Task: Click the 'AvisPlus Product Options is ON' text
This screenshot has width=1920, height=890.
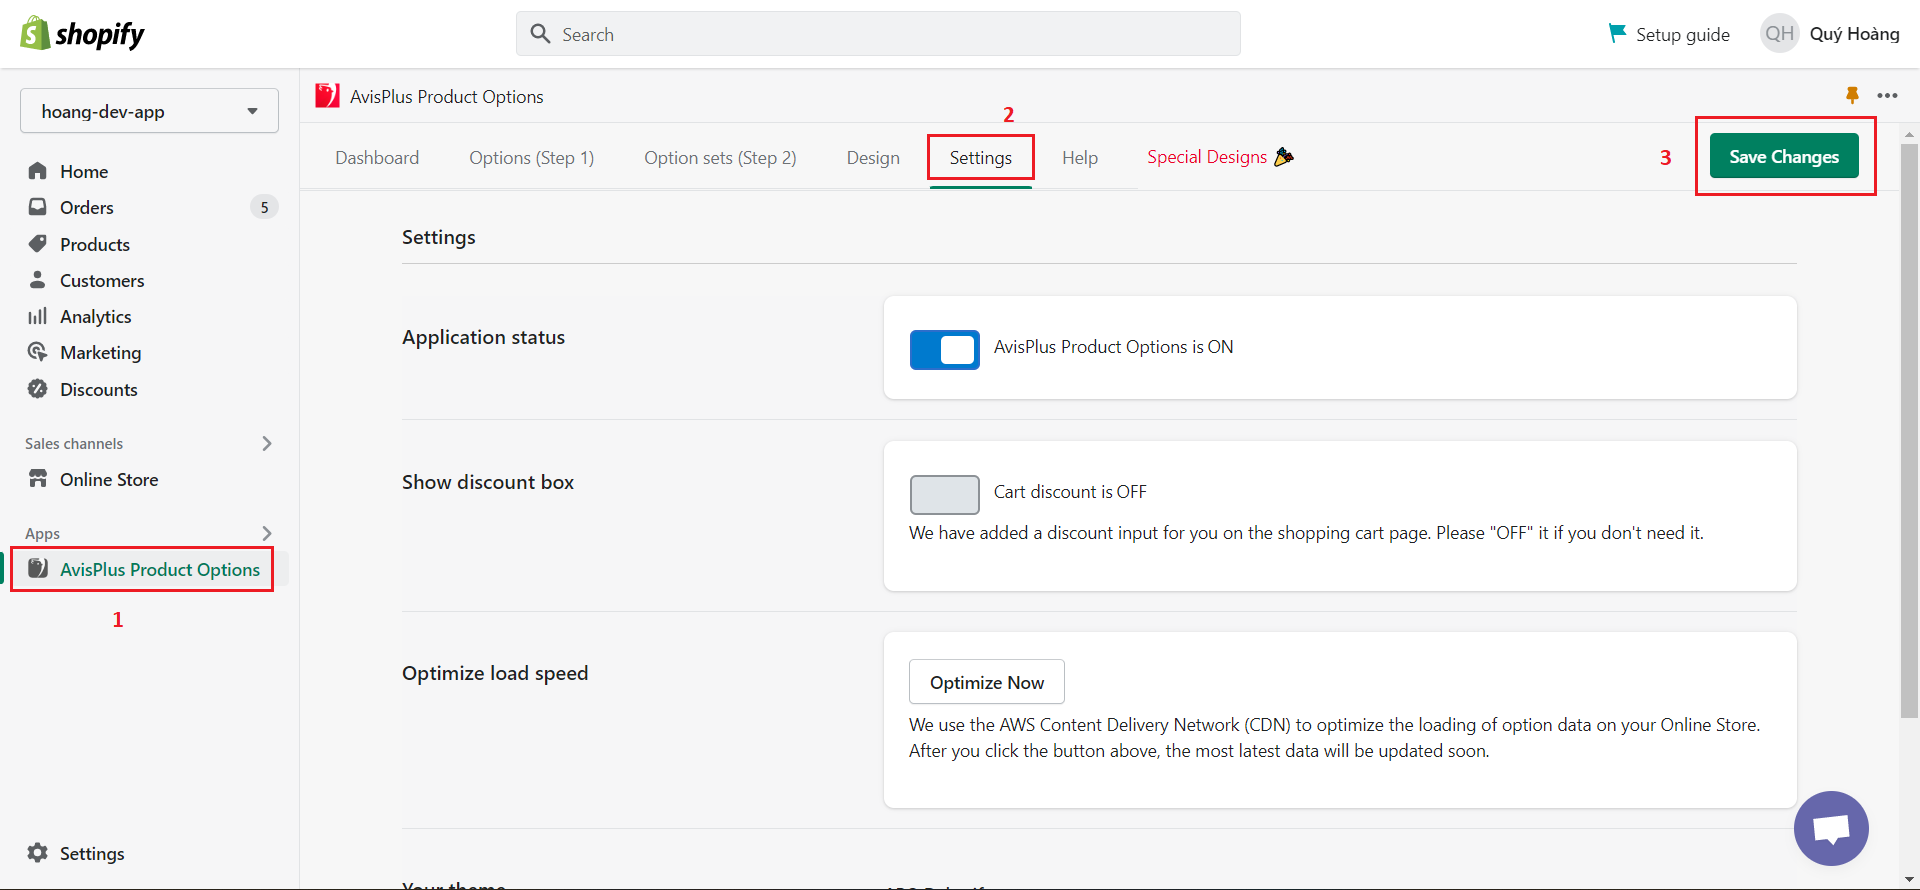Action: click(x=1113, y=347)
